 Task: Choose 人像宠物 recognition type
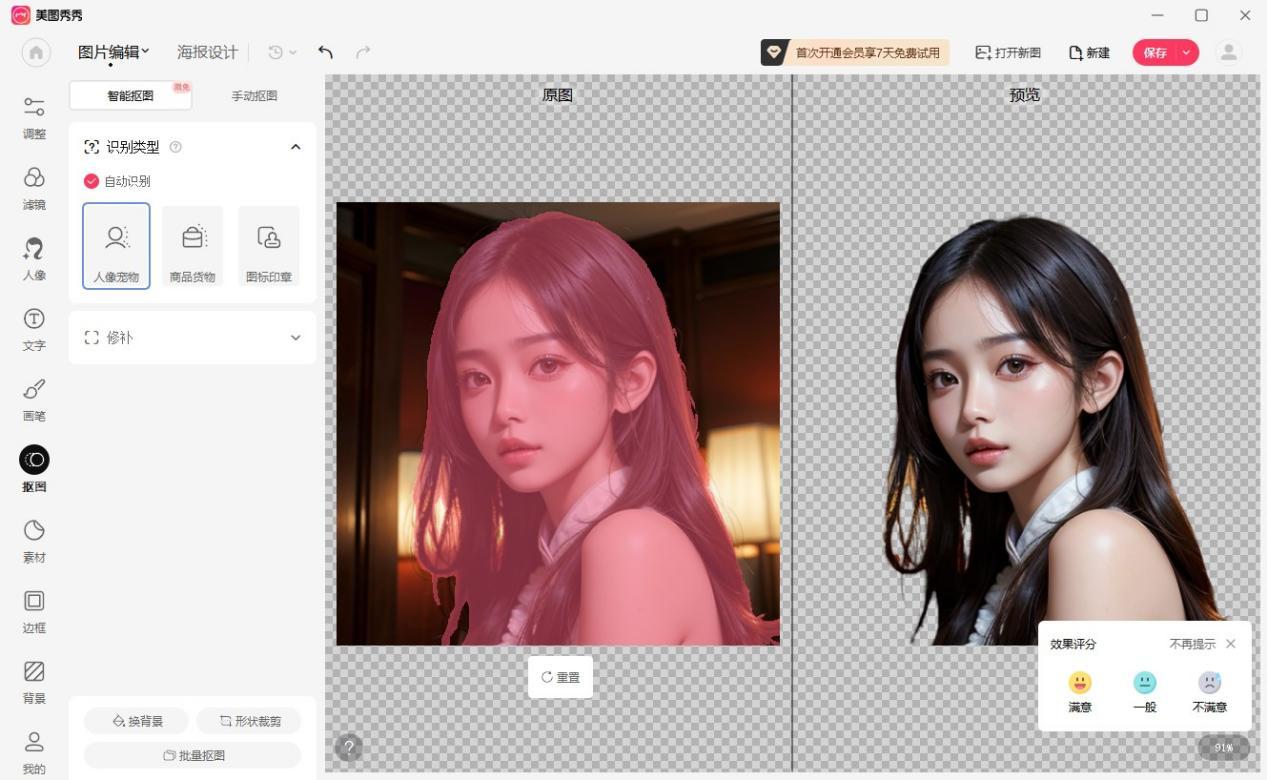click(x=116, y=246)
